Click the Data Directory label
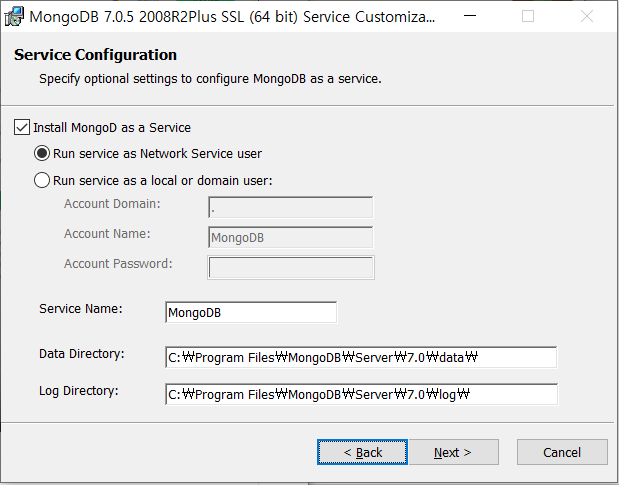The width and height of the screenshot is (619, 485). point(82,354)
